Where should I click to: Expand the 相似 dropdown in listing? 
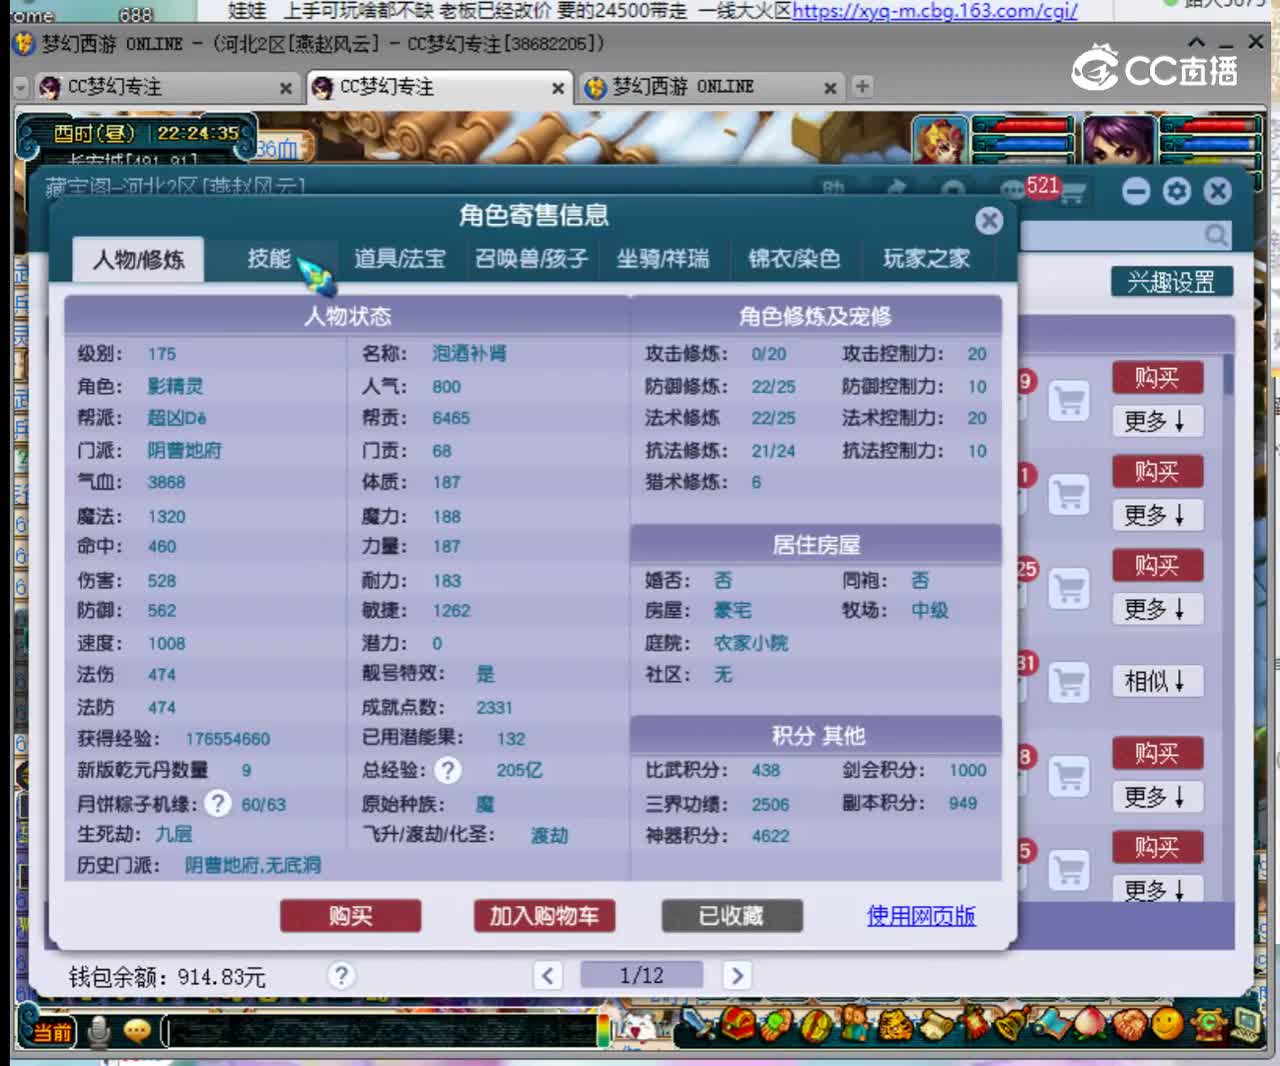[1157, 682]
